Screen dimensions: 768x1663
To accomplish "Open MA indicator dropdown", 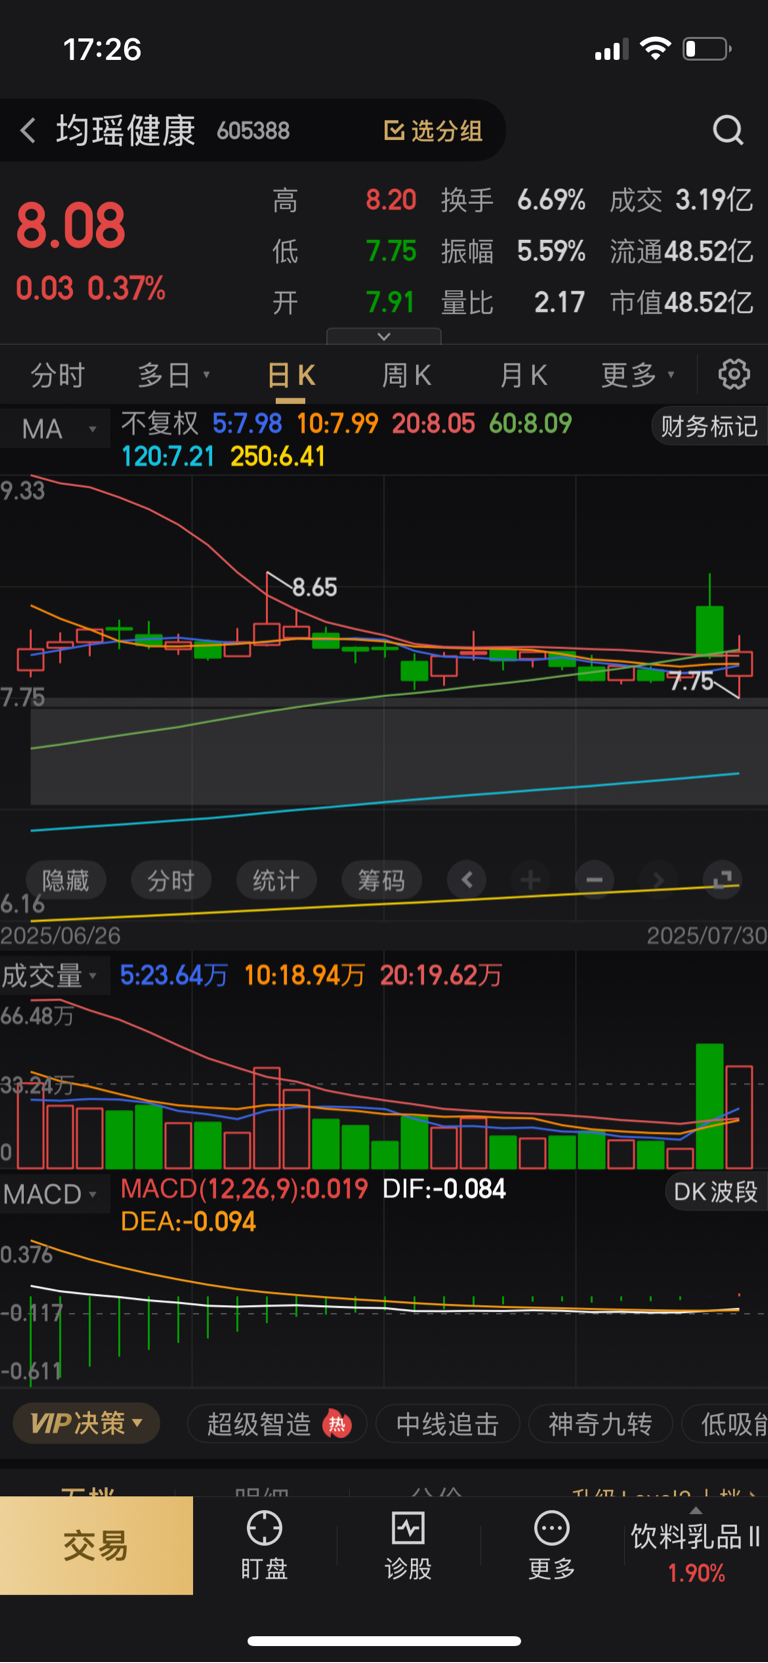I will coord(55,429).
